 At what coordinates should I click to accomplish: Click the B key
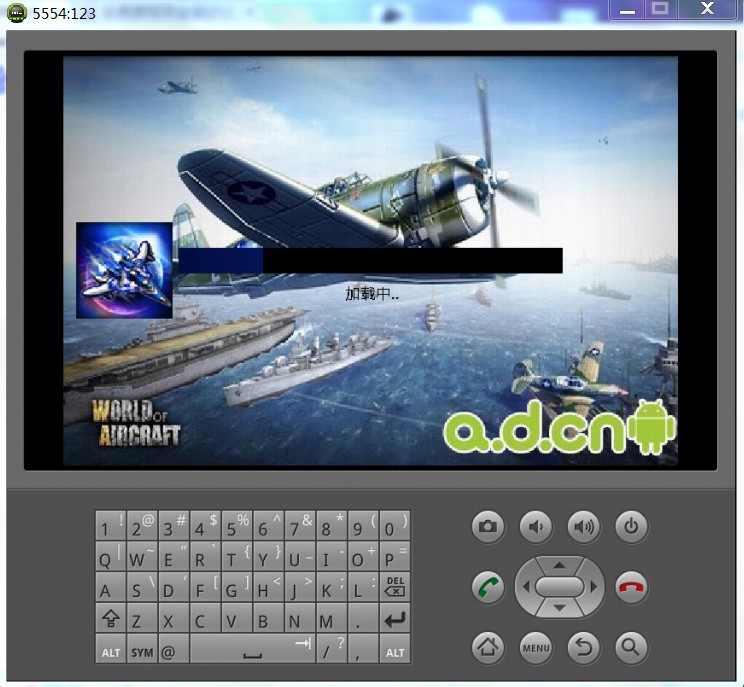269,618
